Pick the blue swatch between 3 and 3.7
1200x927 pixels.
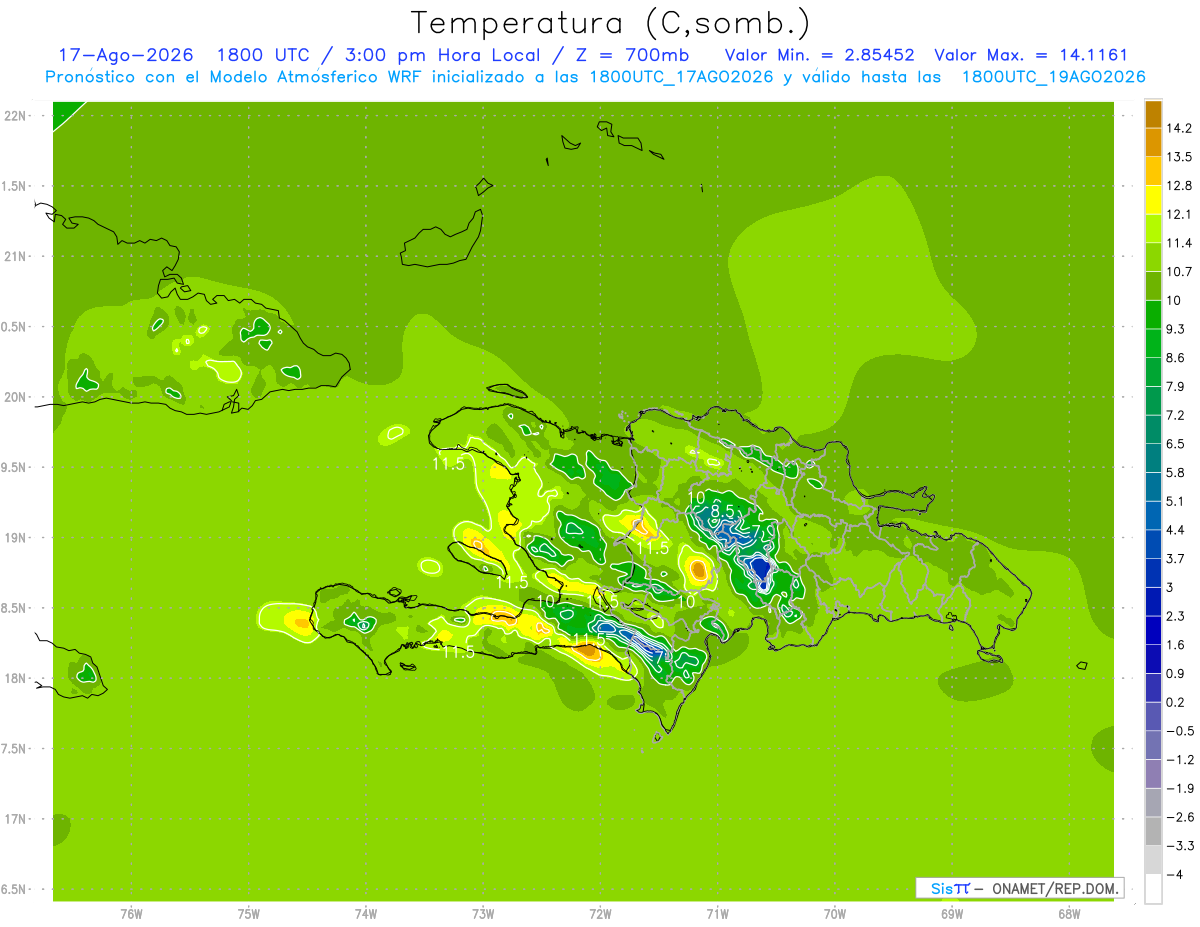pyautogui.click(x=1153, y=574)
